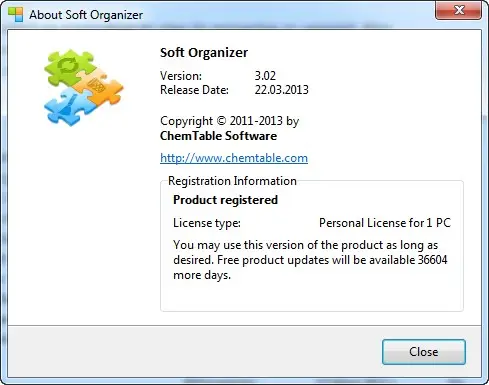Click the Release Date: label
This screenshot has height=385, width=489.
(194, 90)
